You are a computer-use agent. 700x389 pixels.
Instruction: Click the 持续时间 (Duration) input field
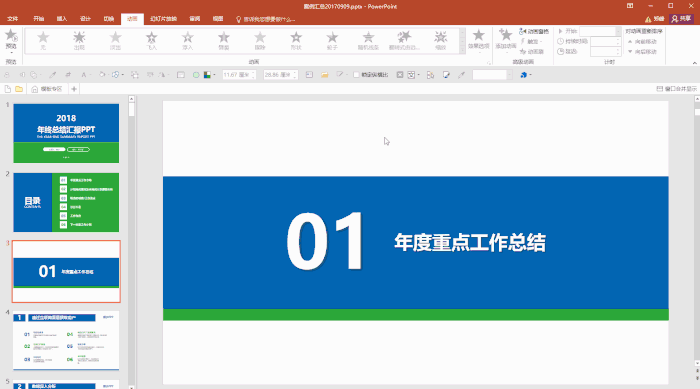tap(605, 42)
